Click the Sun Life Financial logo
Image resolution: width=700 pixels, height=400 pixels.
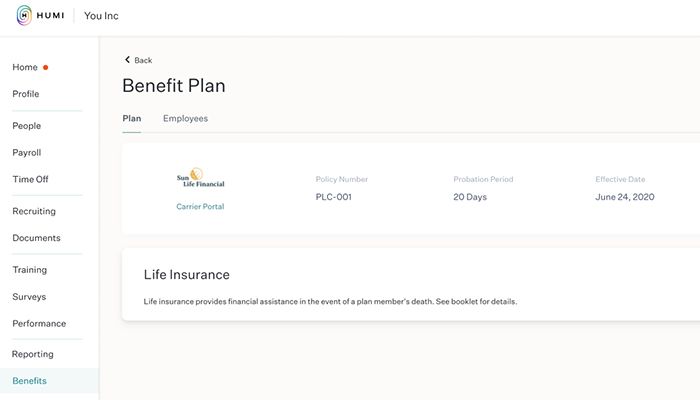tap(200, 179)
